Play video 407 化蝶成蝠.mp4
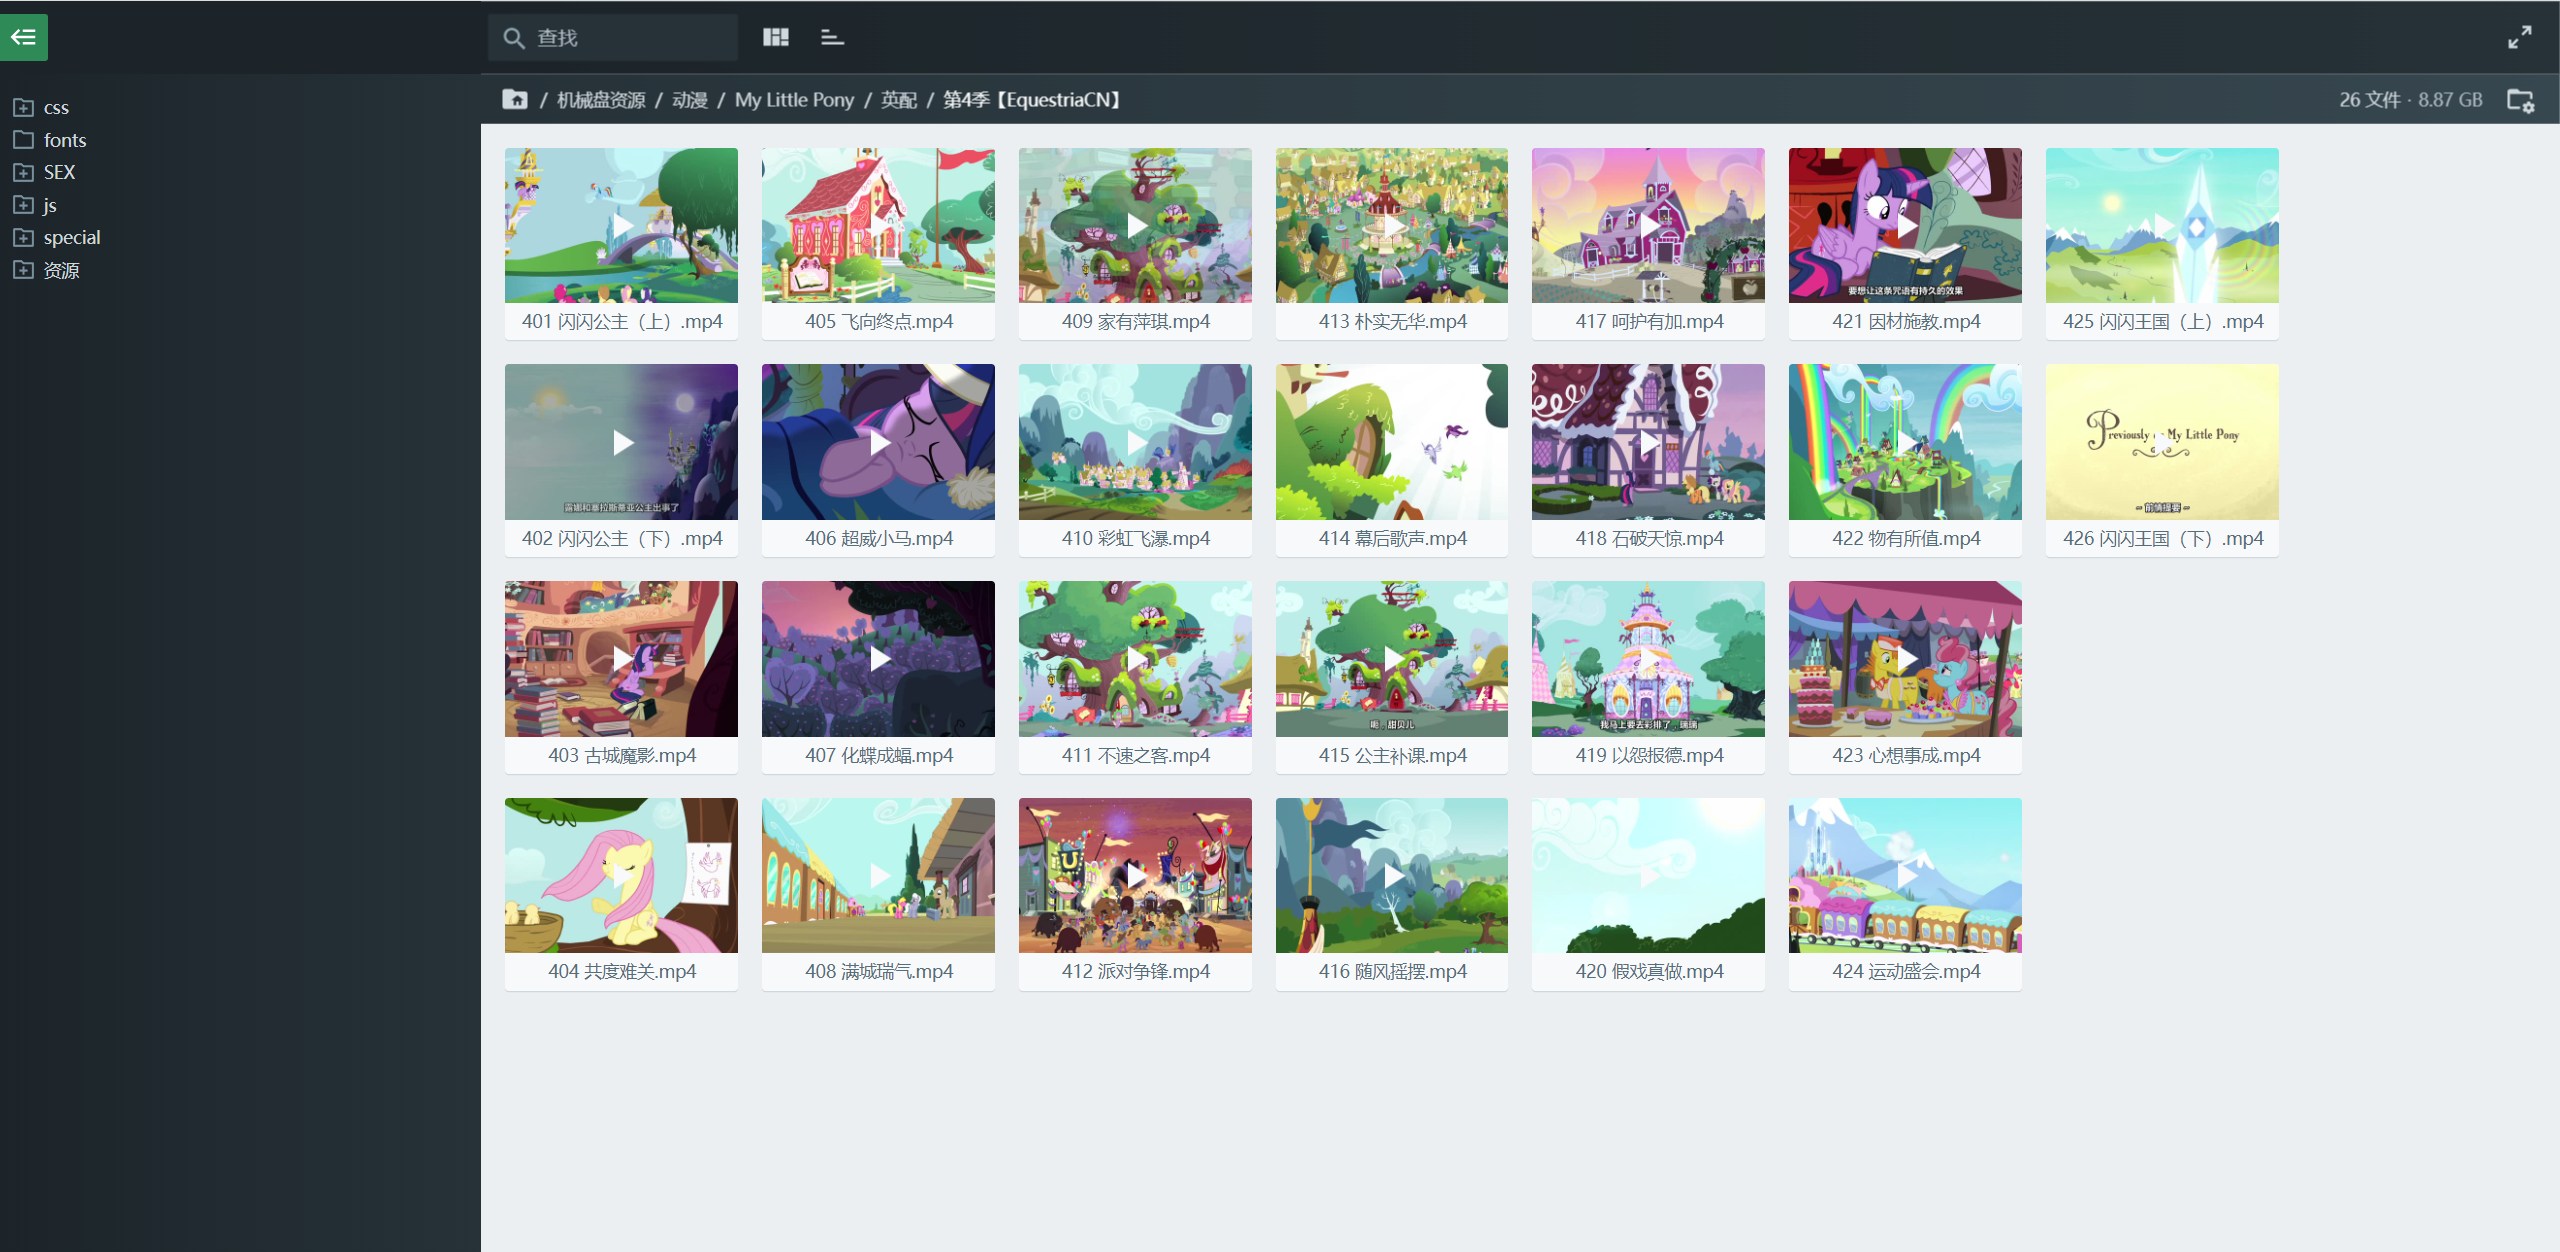 point(878,659)
